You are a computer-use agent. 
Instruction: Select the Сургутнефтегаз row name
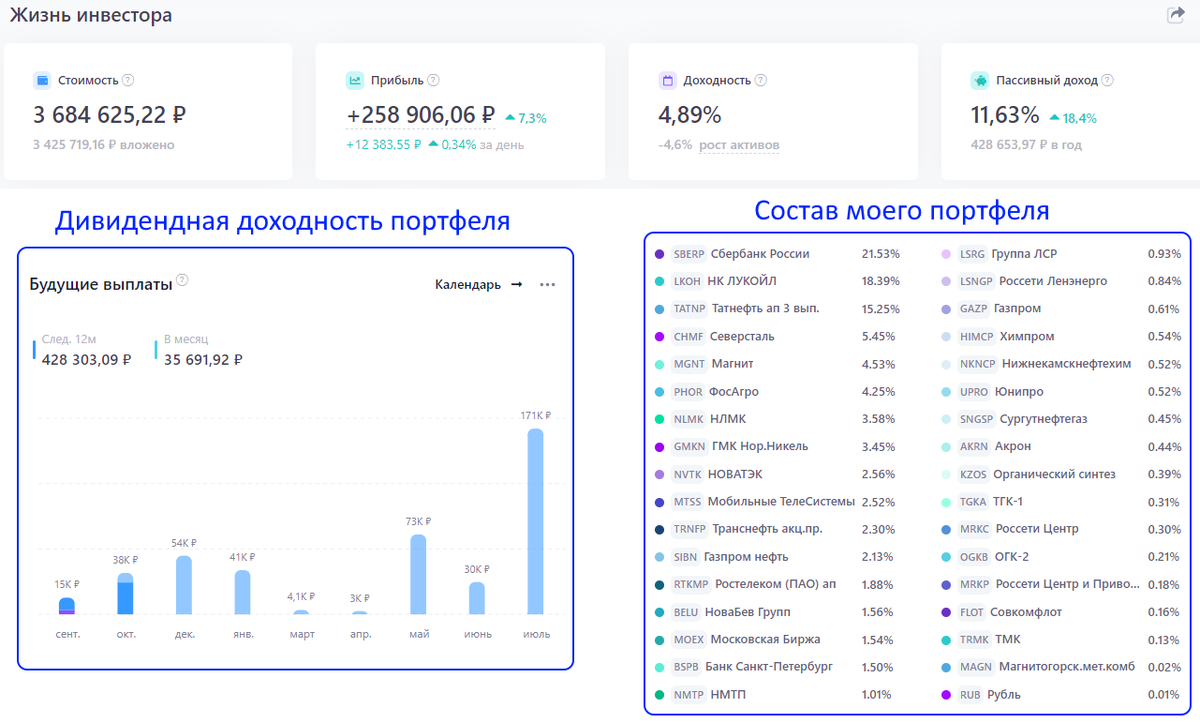[1043, 419]
